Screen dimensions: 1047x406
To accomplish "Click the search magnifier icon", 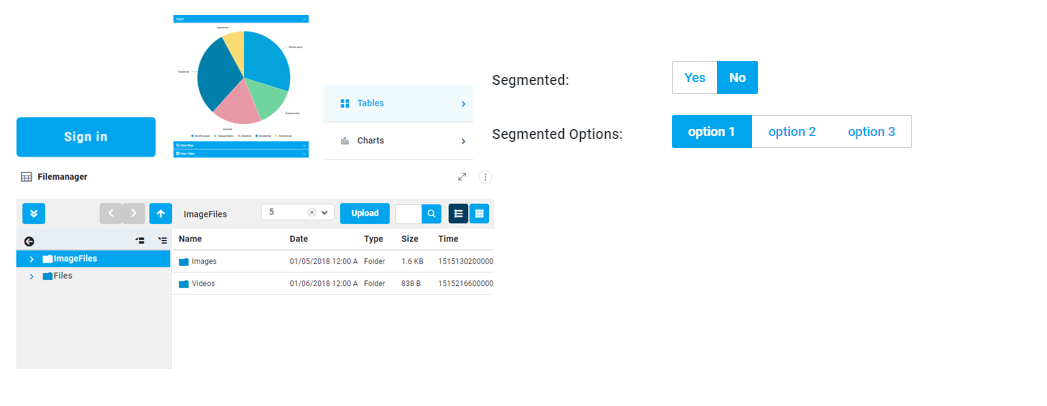I will [x=431, y=213].
